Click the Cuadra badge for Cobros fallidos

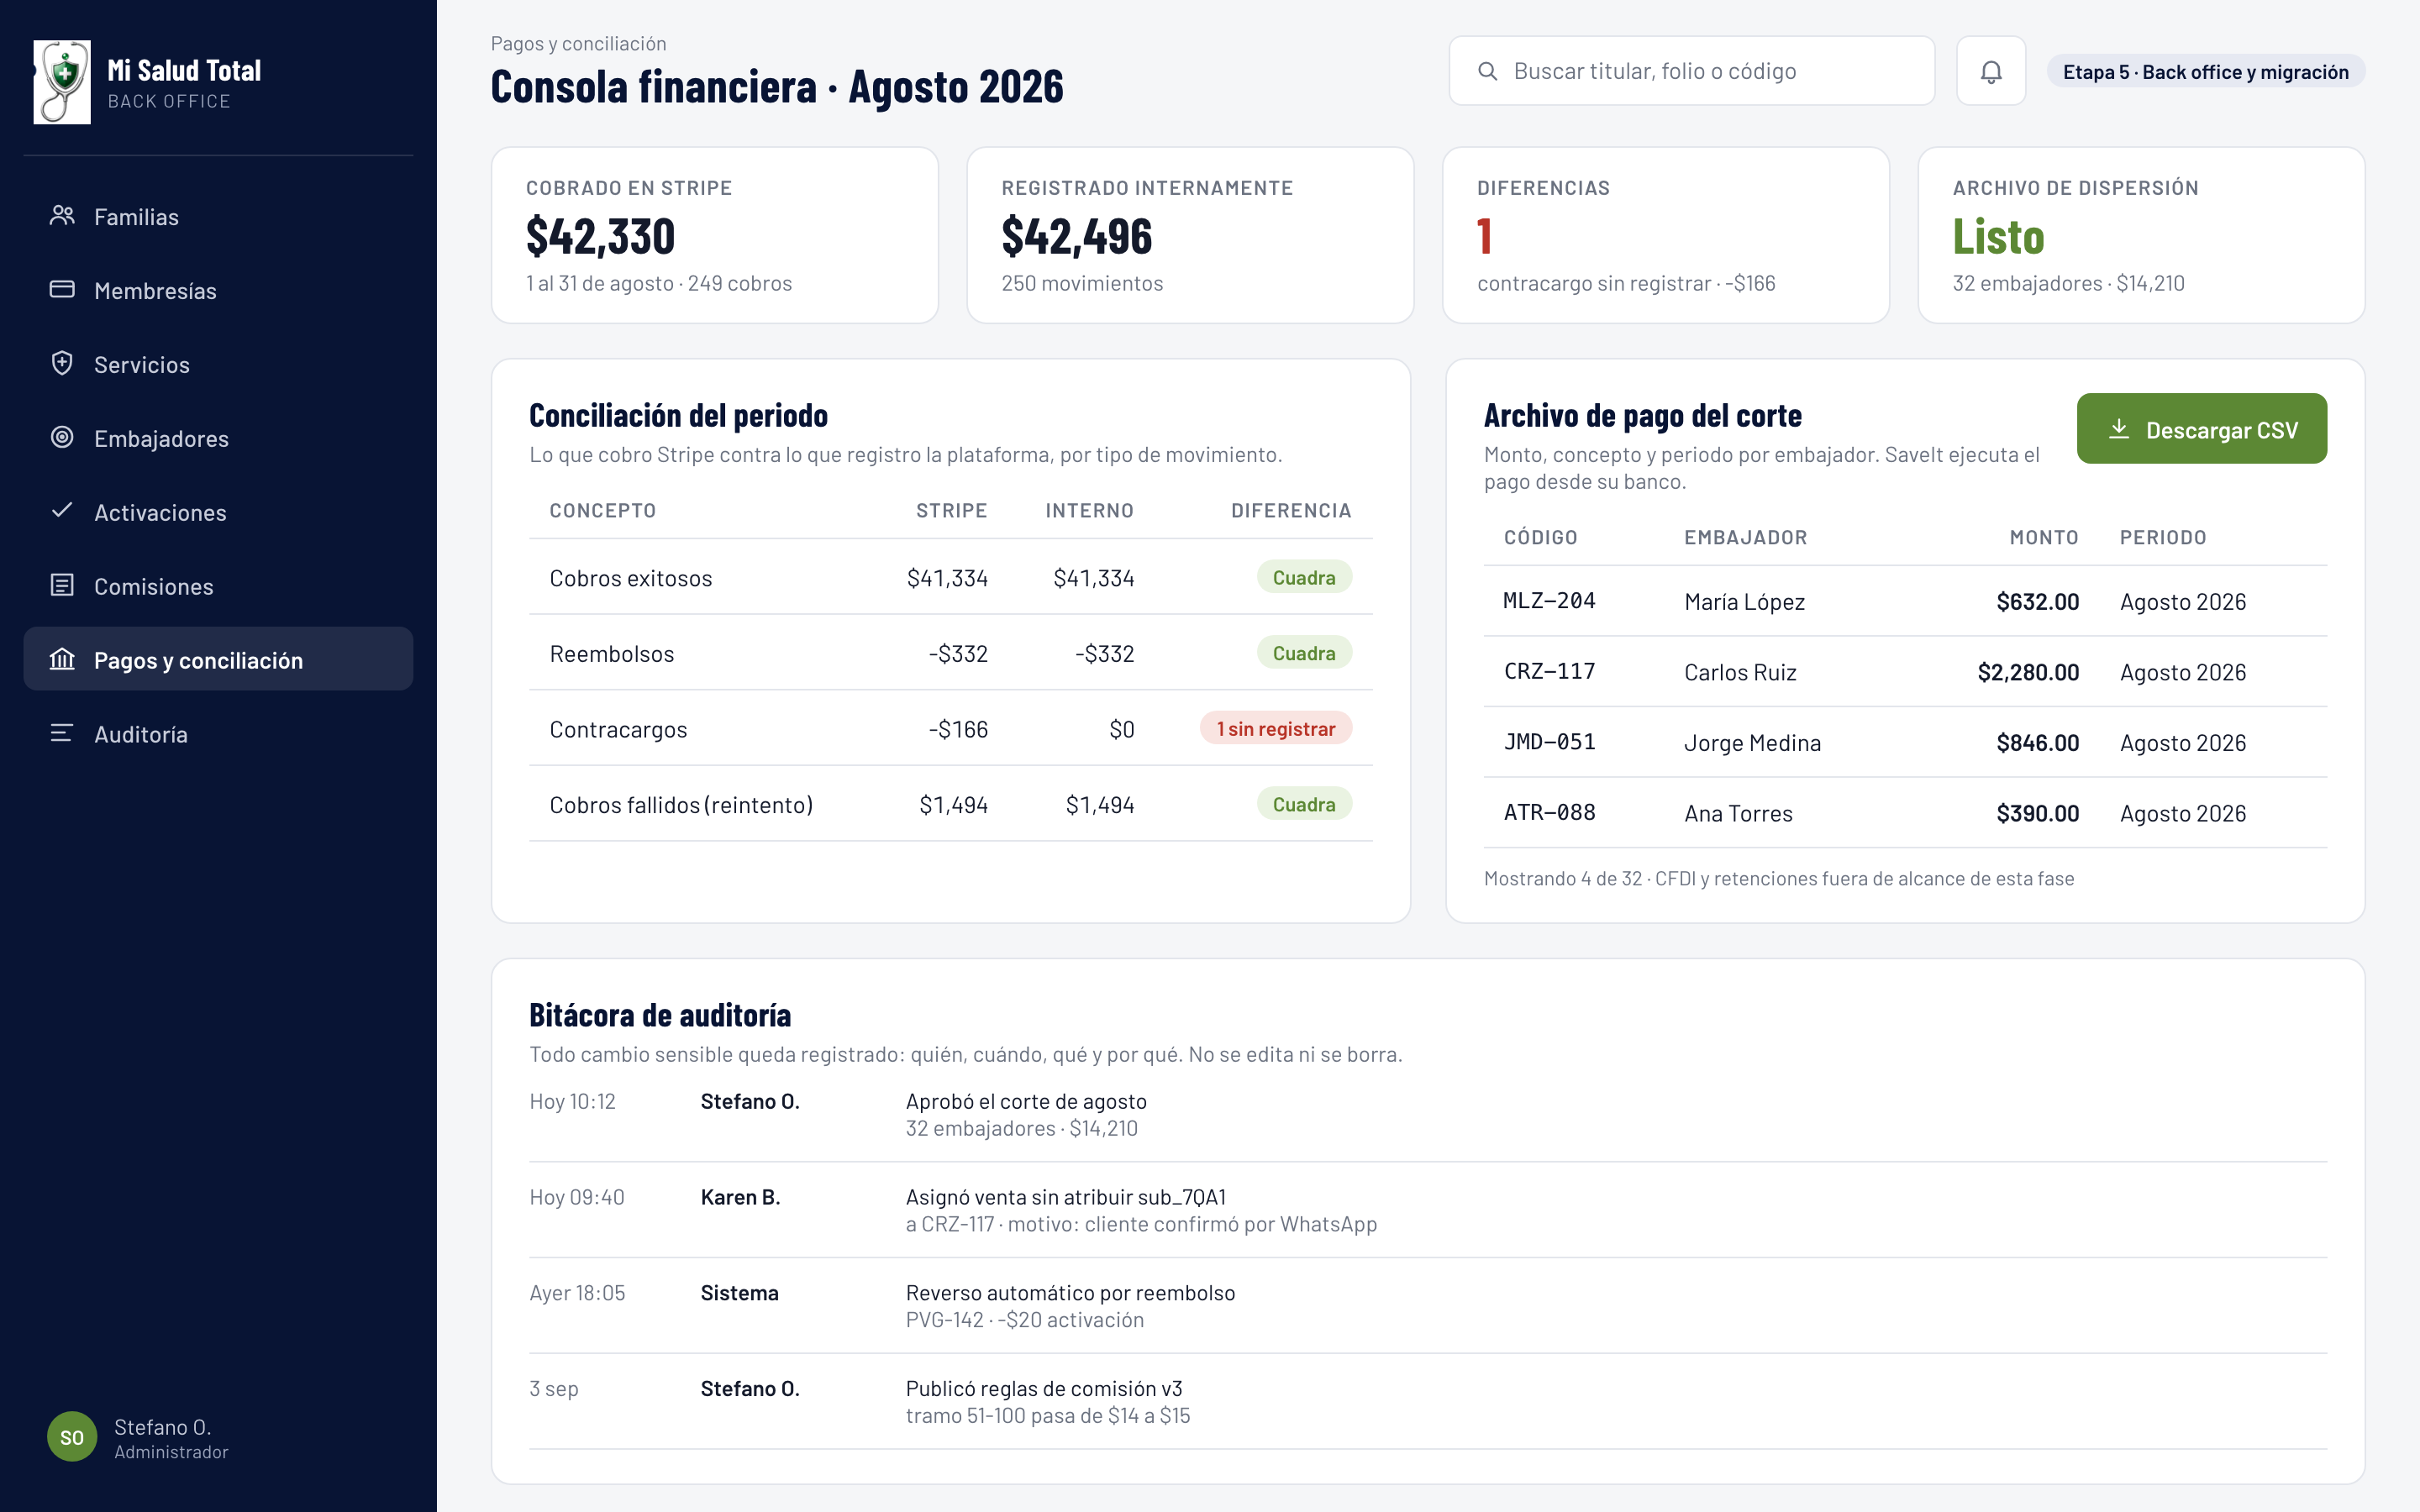pyautogui.click(x=1304, y=804)
